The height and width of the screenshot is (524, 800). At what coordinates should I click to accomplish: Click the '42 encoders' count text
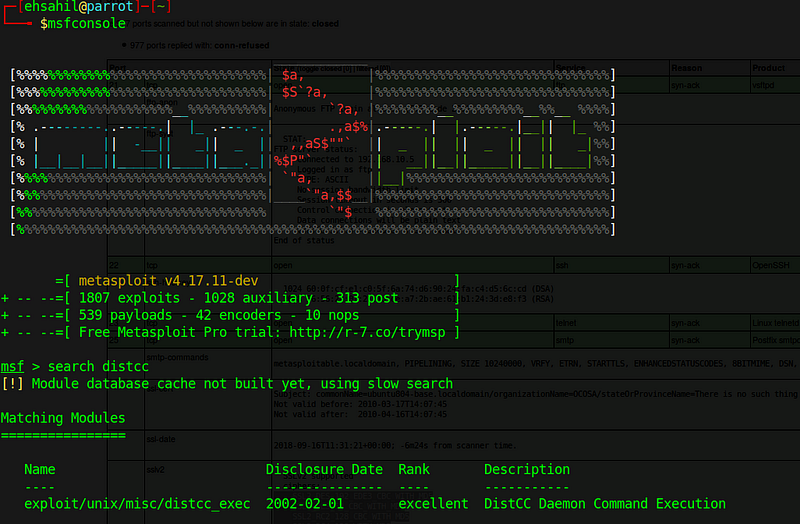point(238,315)
